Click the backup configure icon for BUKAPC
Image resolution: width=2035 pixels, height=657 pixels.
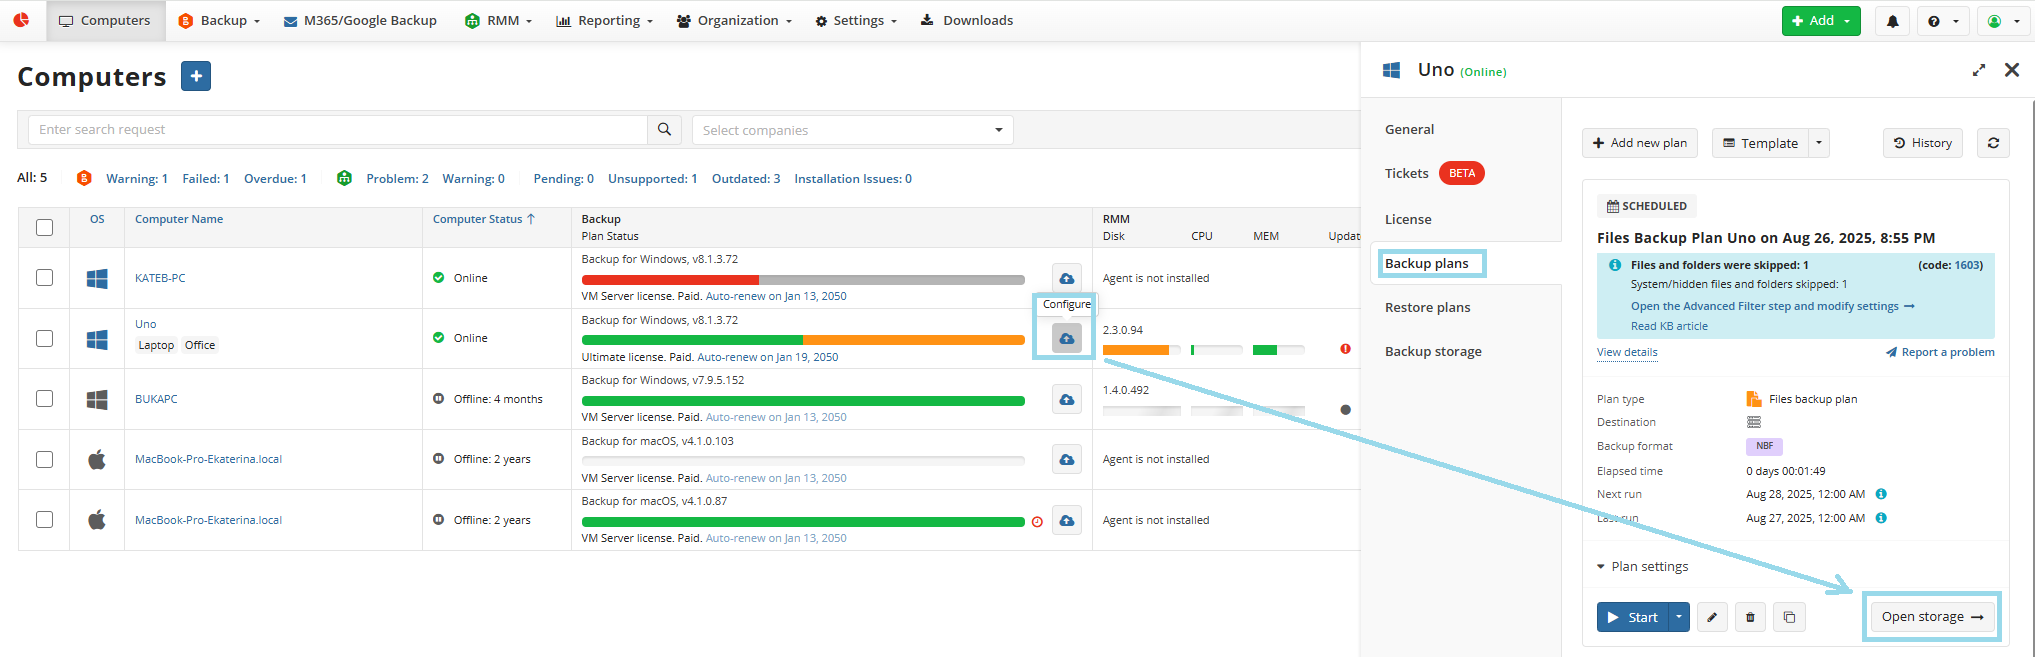point(1067,399)
